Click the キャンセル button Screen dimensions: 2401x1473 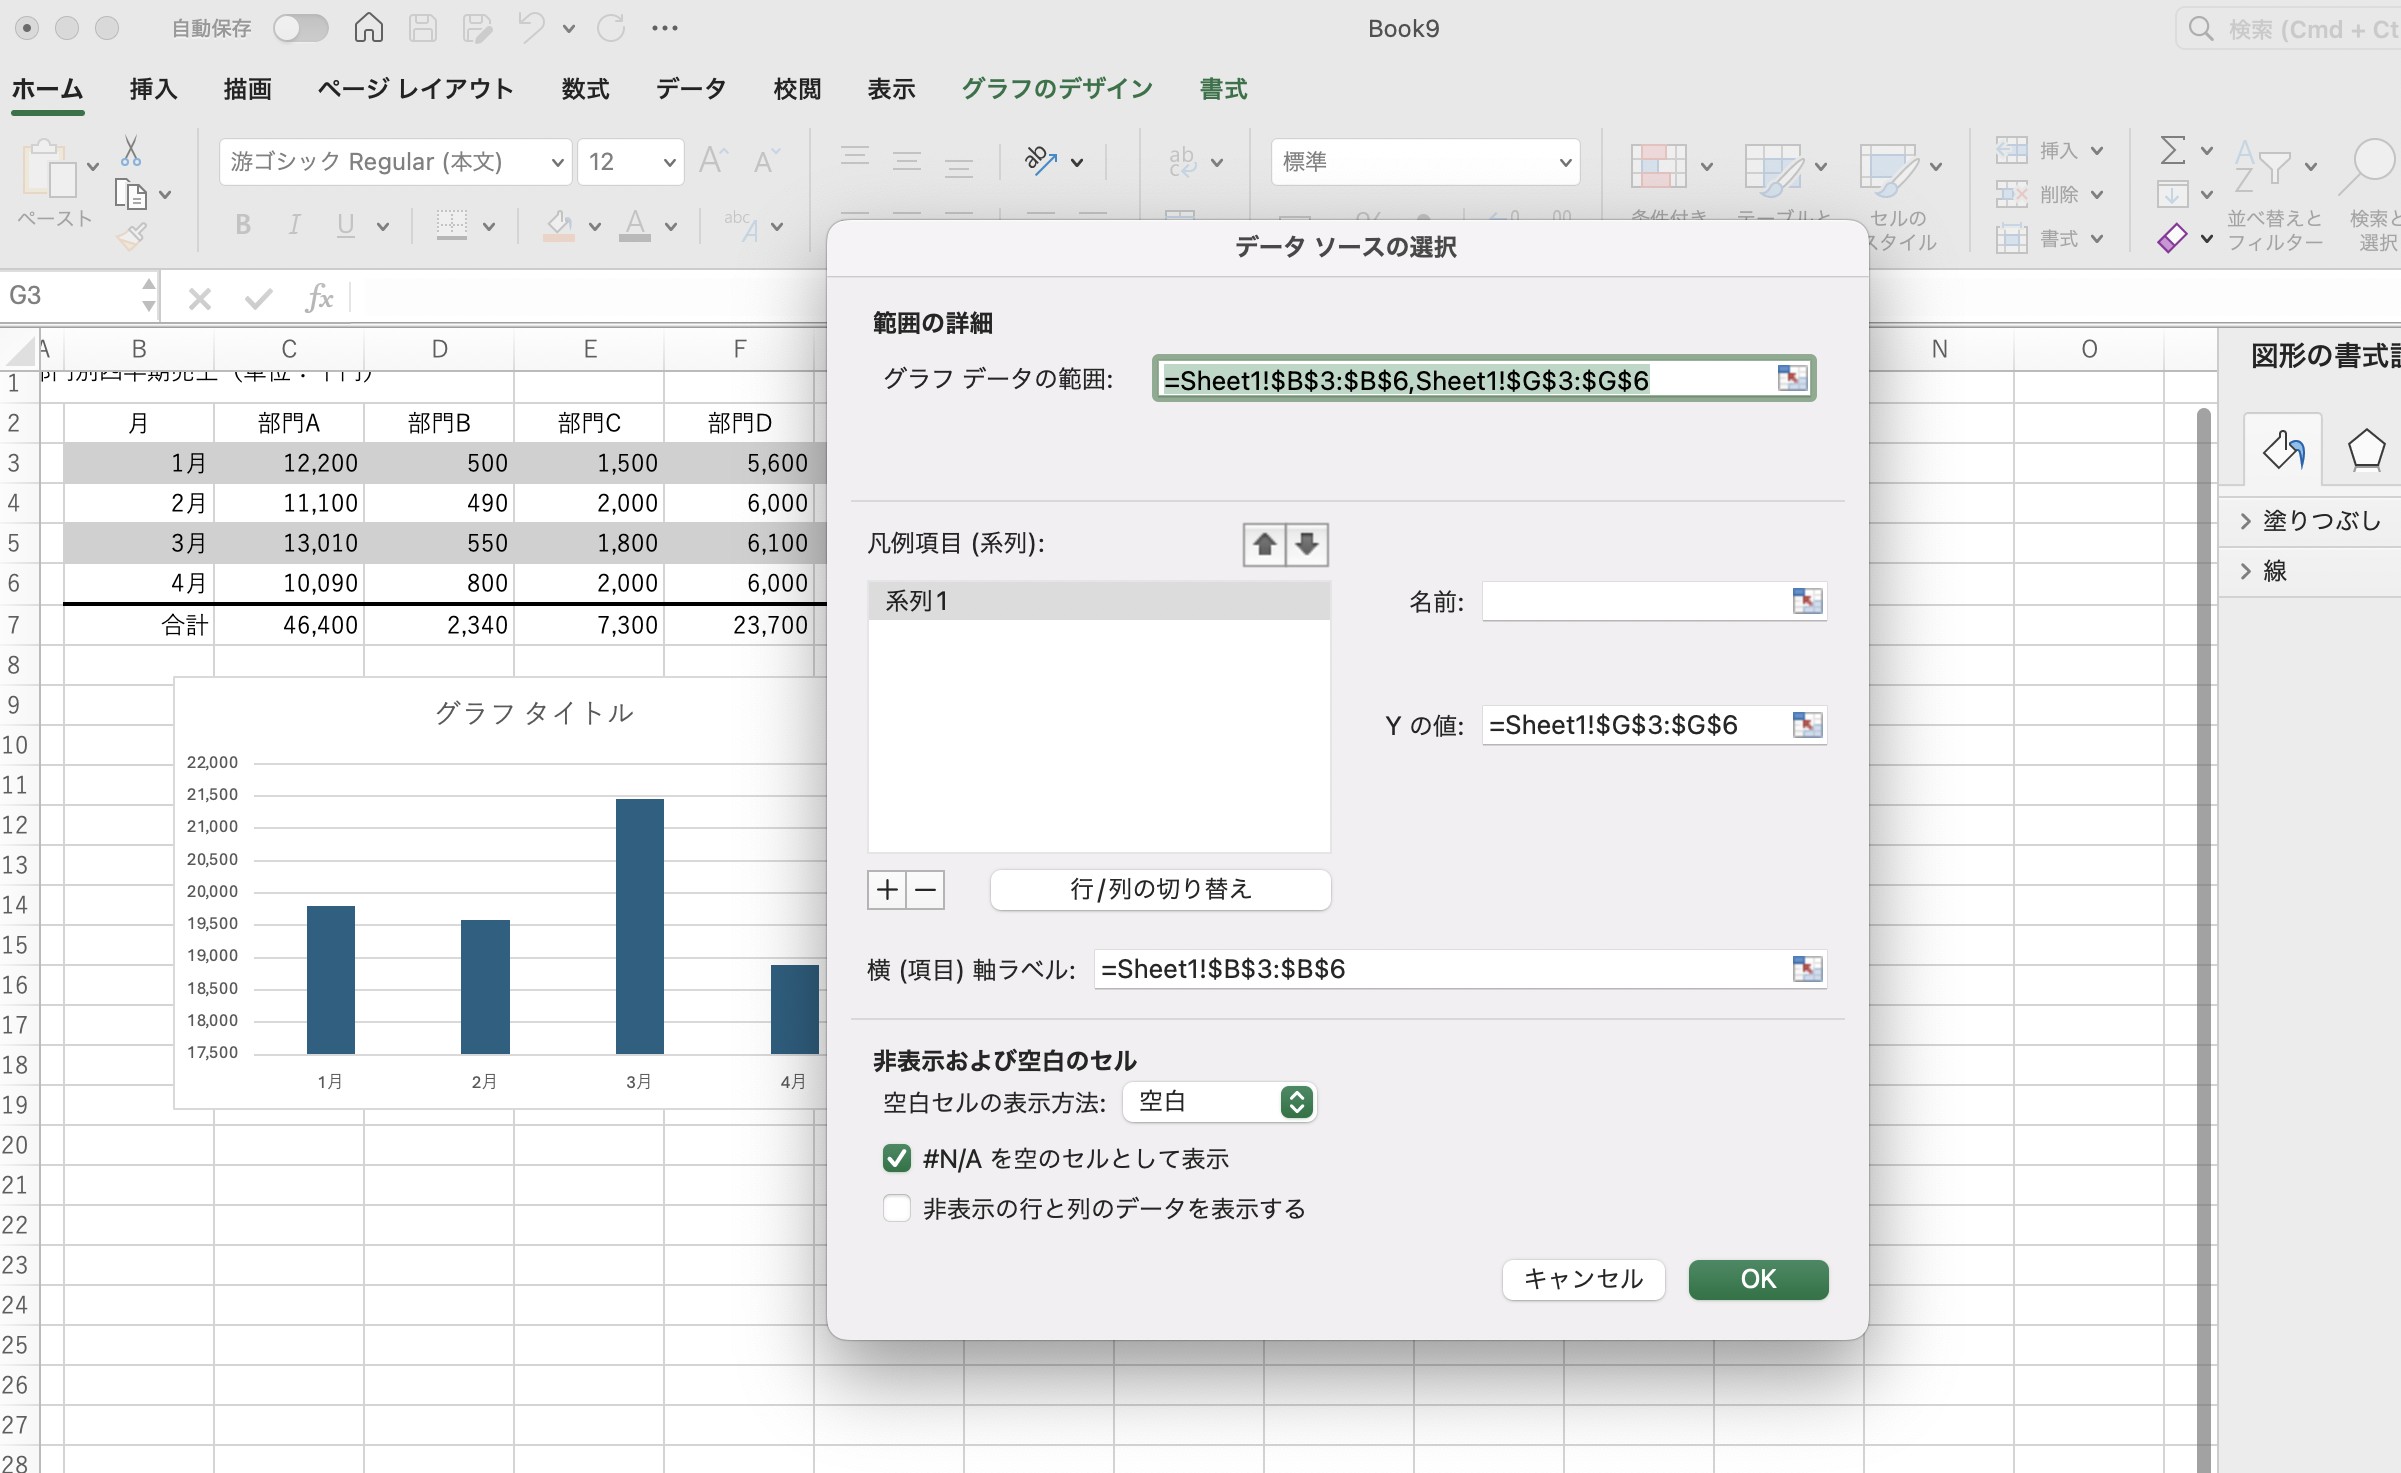point(1583,1279)
